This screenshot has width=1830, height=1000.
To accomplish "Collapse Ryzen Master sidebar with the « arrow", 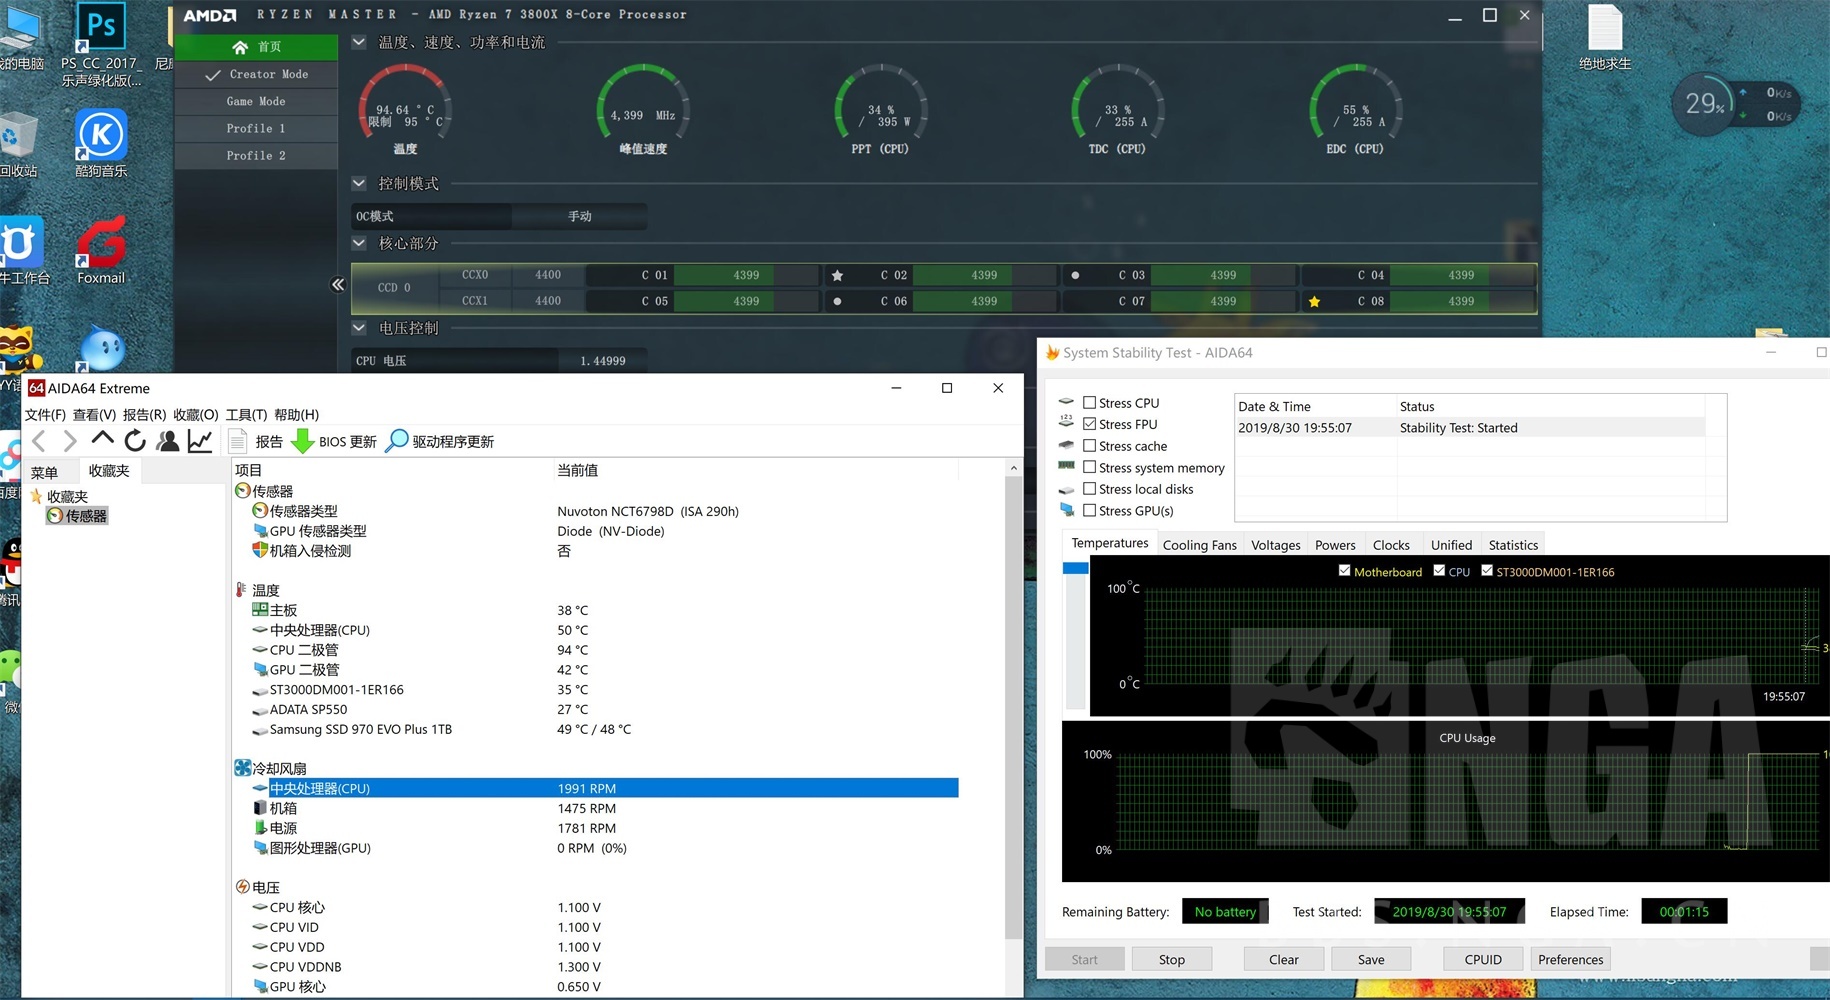I will tap(338, 284).
